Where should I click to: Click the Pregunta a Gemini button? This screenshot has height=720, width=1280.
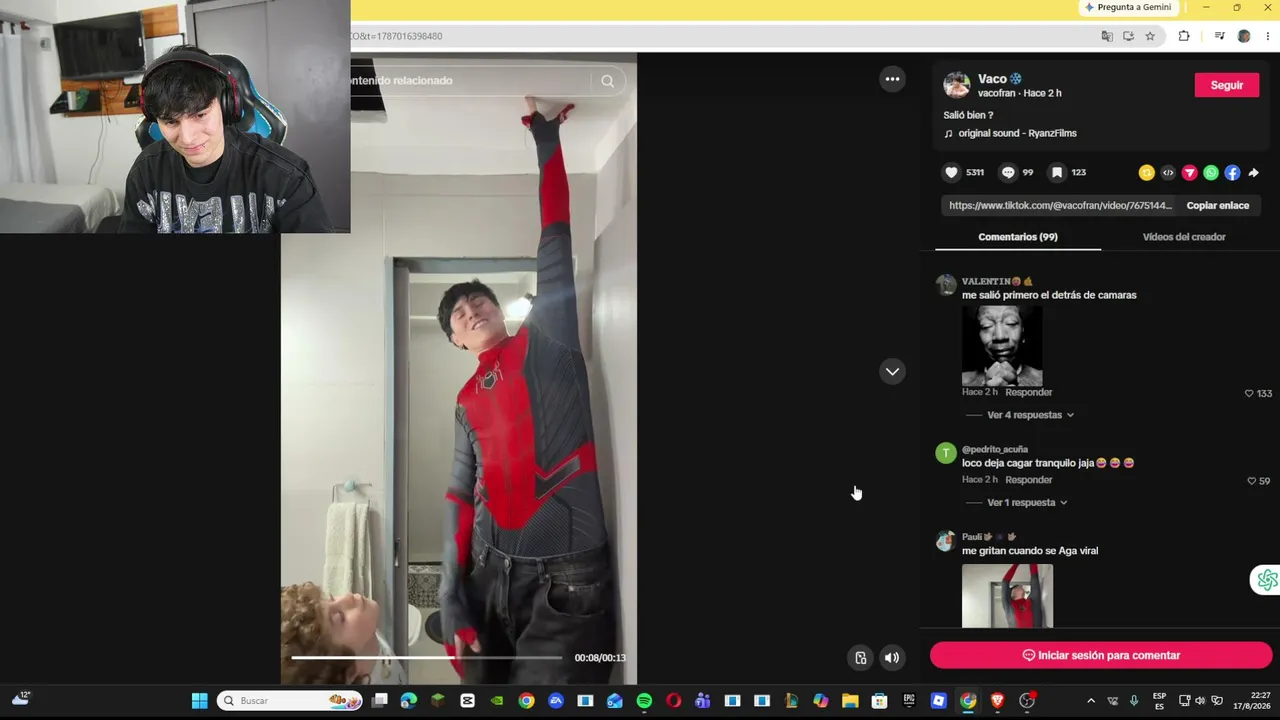coord(1128,7)
